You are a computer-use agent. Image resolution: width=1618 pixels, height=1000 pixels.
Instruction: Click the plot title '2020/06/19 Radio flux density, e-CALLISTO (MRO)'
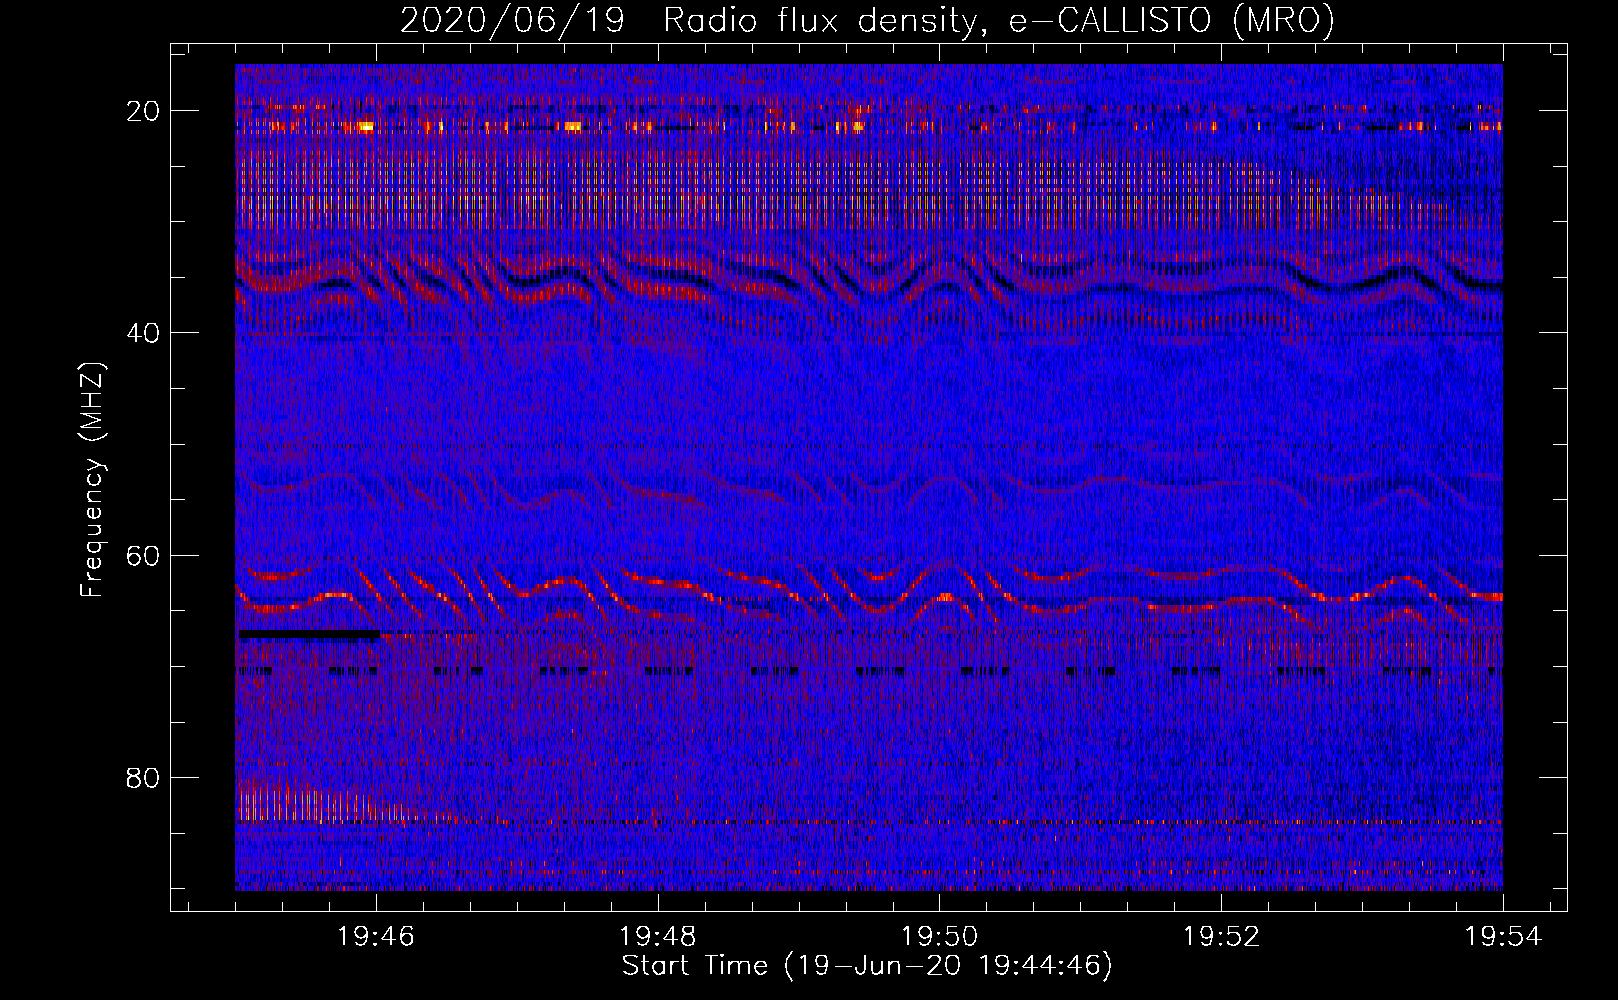point(867,20)
